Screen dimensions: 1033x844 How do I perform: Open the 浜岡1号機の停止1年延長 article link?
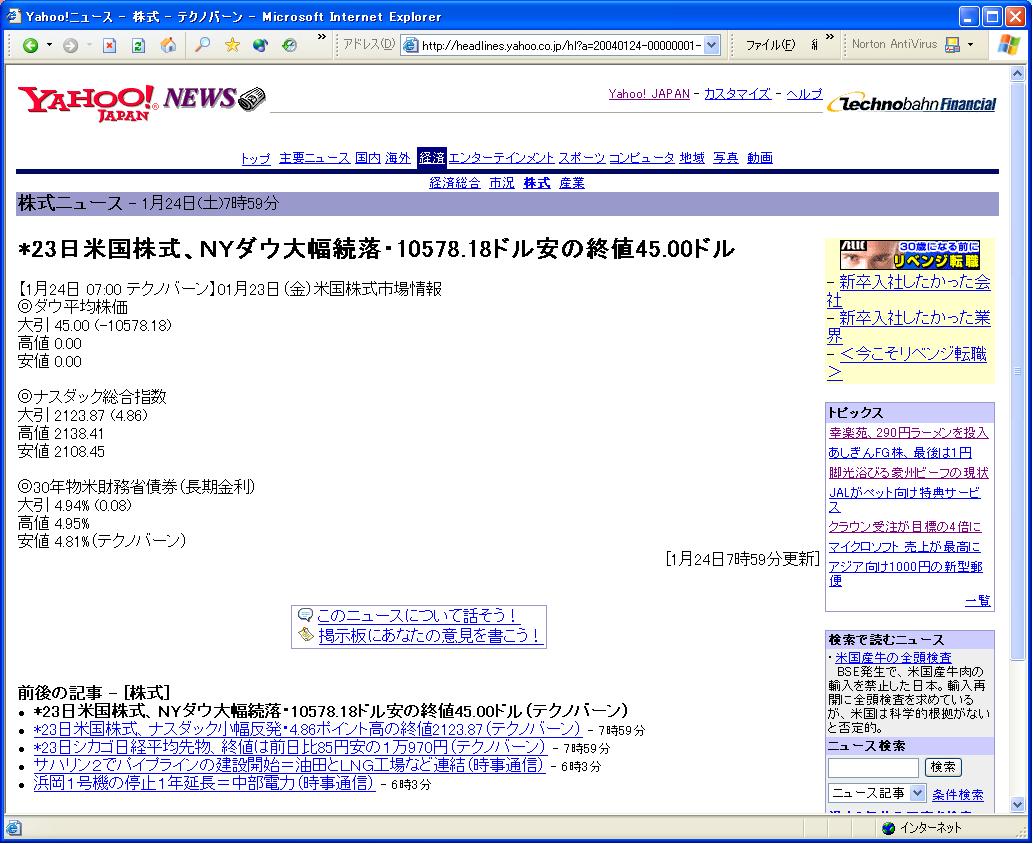point(203,783)
